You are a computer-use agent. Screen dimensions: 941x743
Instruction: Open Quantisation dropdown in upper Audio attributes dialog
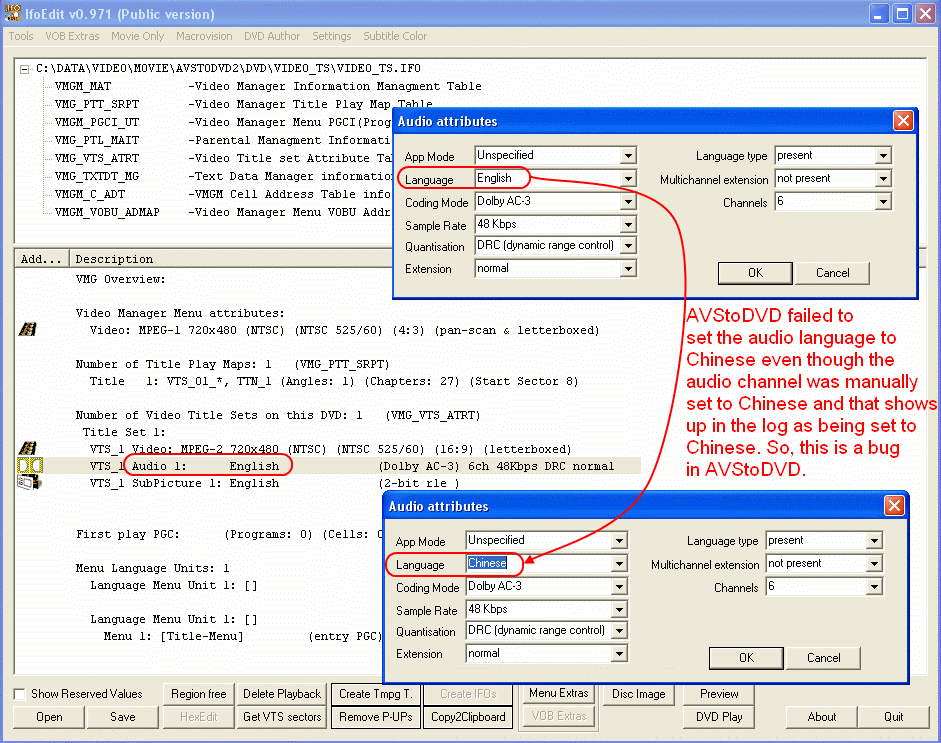click(x=628, y=245)
